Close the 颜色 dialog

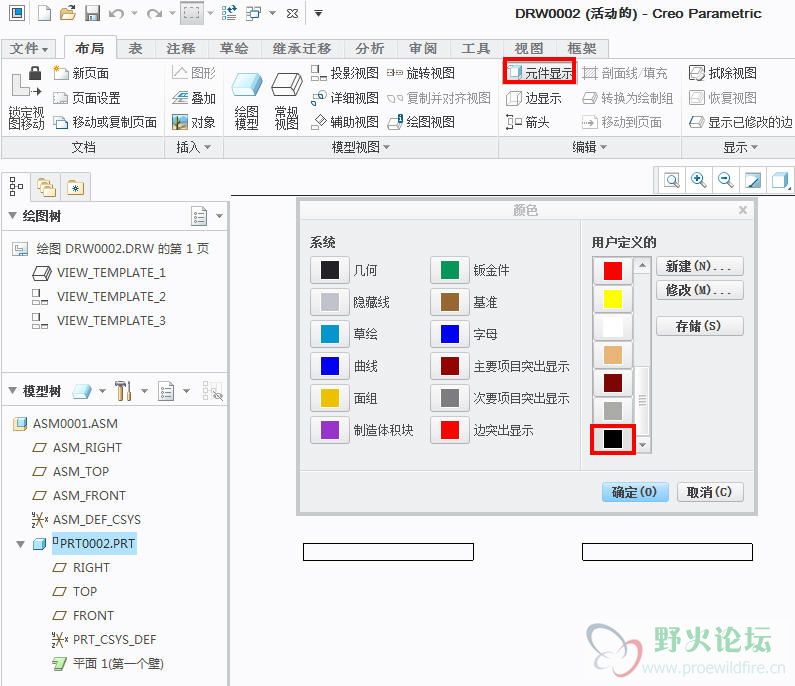743,210
